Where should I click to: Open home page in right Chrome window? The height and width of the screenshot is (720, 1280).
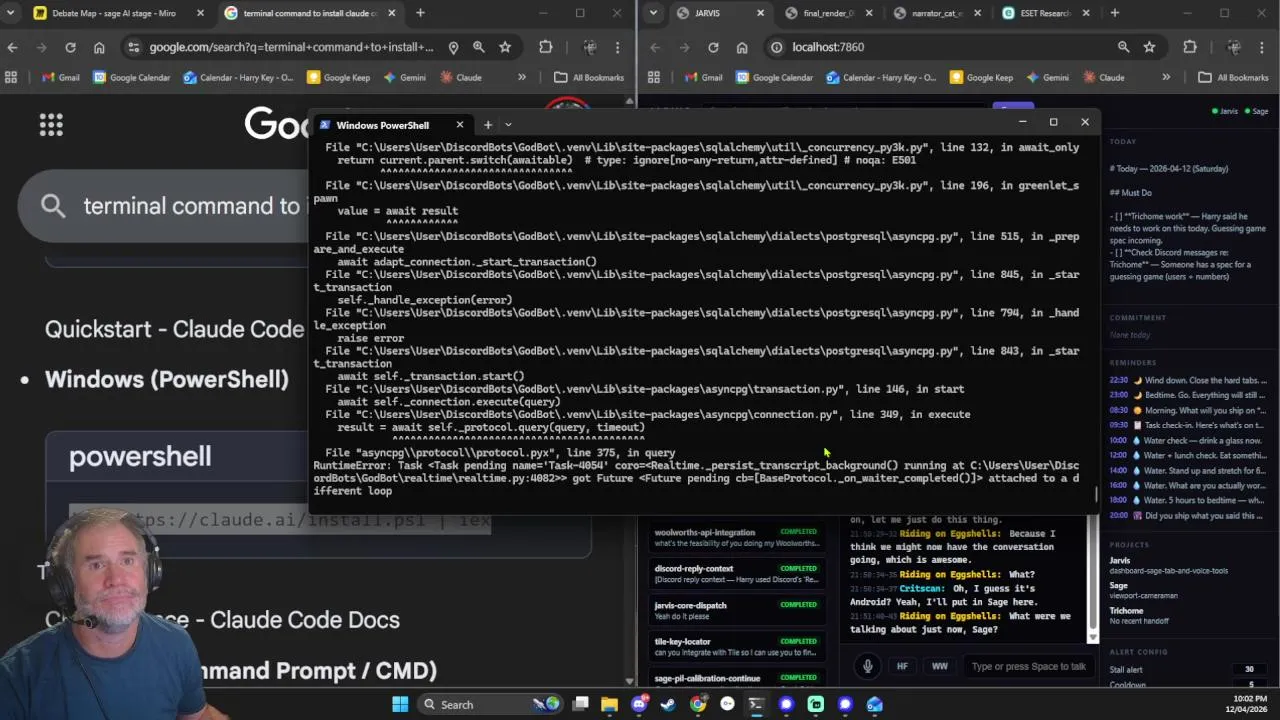click(x=742, y=47)
